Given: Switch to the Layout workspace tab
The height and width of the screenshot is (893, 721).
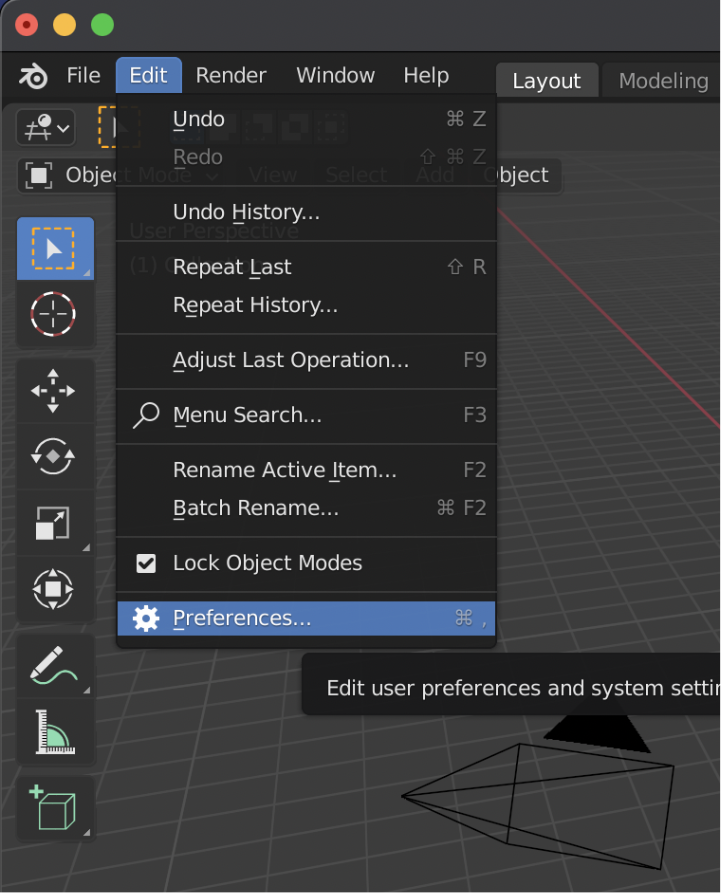Looking at the screenshot, I should [x=547, y=81].
